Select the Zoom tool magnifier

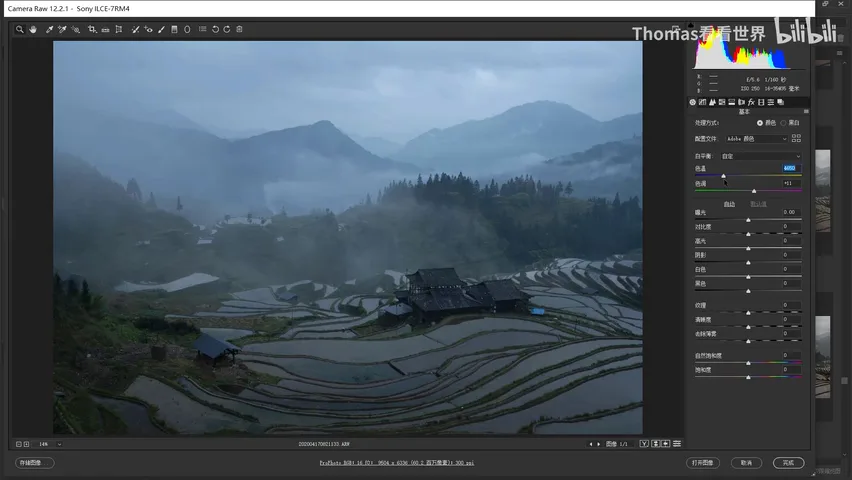click(x=20, y=29)
